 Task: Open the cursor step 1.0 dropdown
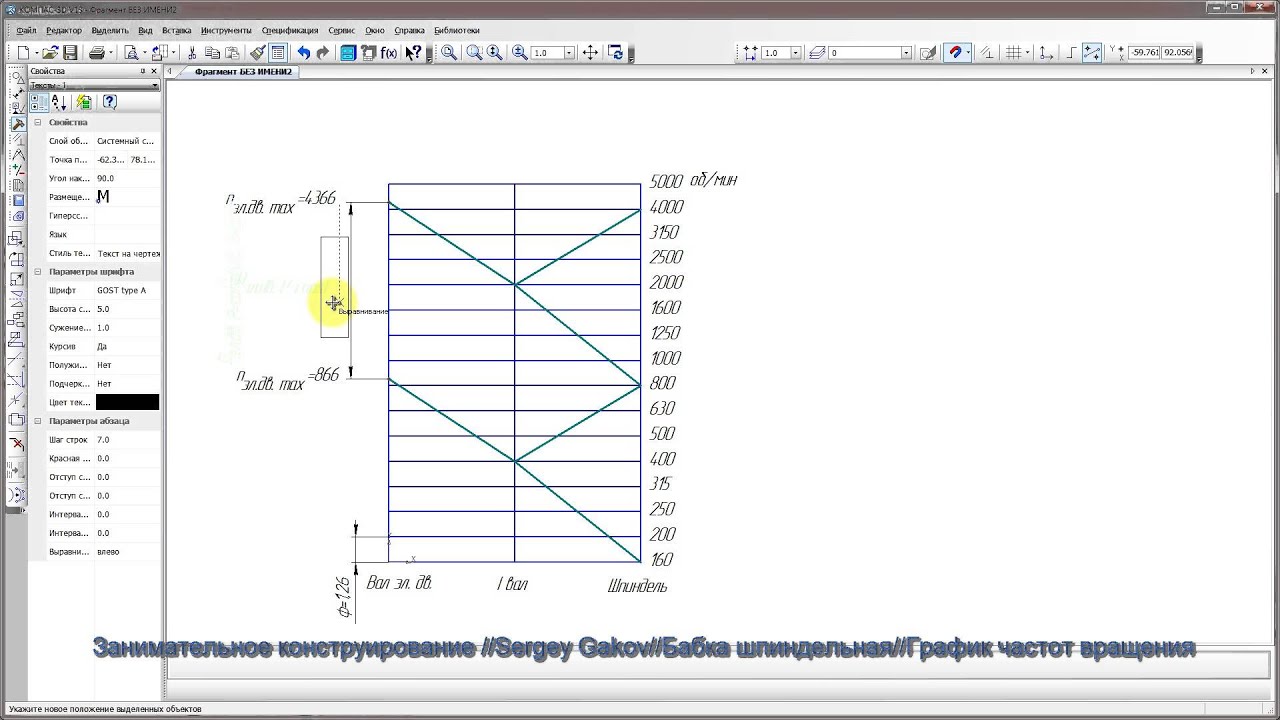(x=795, y=52)
